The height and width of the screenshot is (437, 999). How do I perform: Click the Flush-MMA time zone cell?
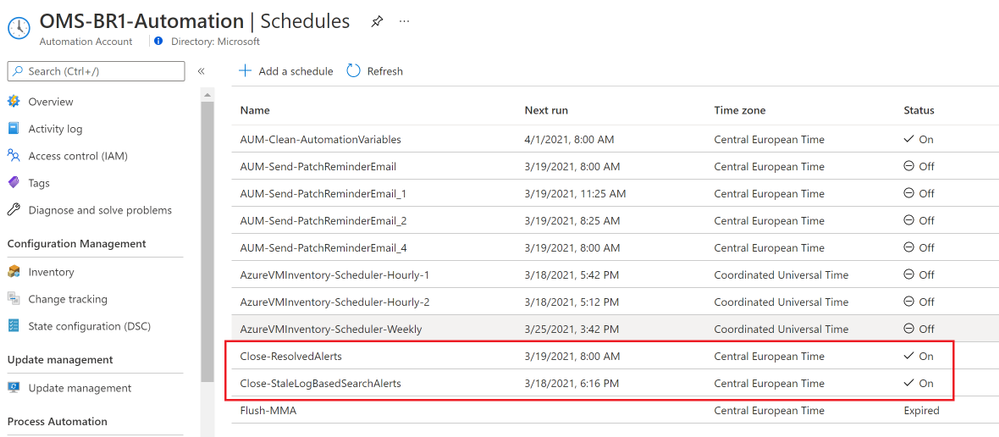(769, 410)
